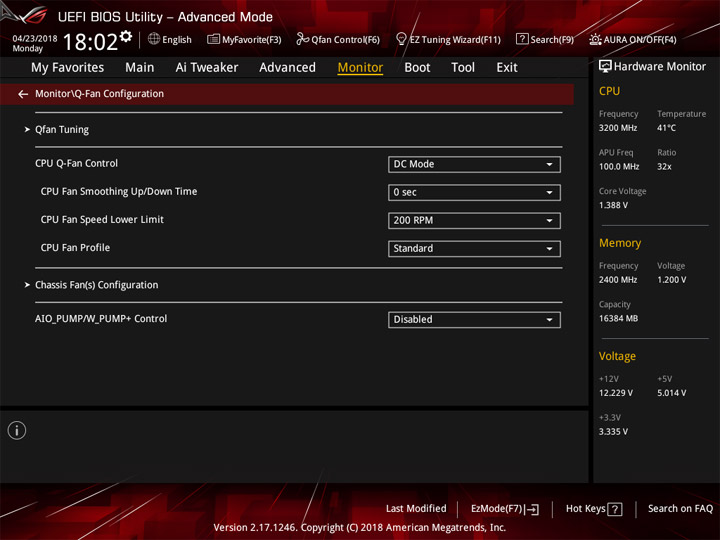Viewport: 720px width, 540px height.
Task: Change language via English button
Action: [170, 39]
